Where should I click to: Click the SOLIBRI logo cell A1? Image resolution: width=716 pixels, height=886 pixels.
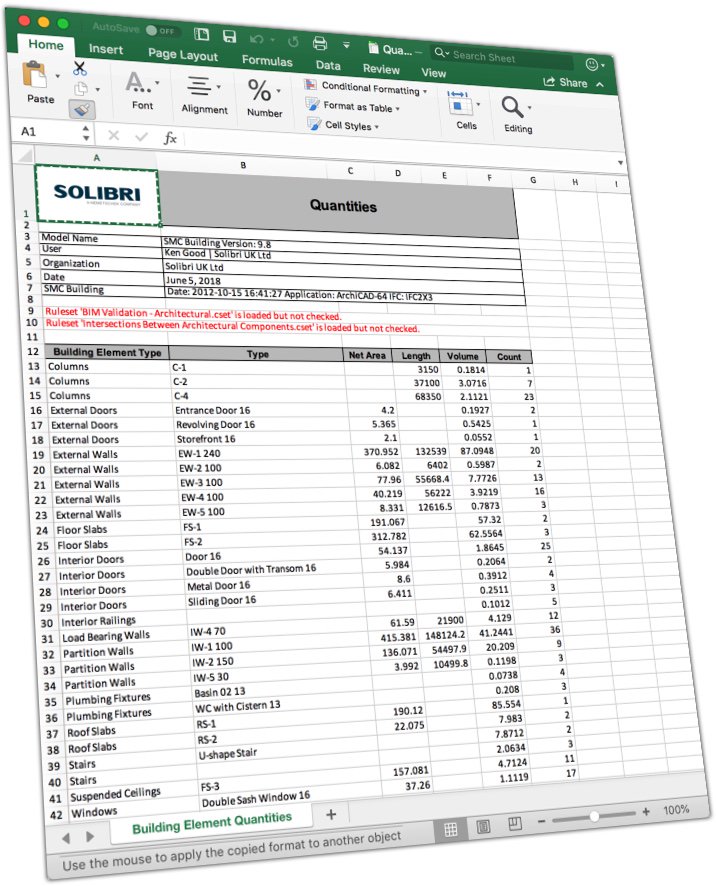pos(97,194)
